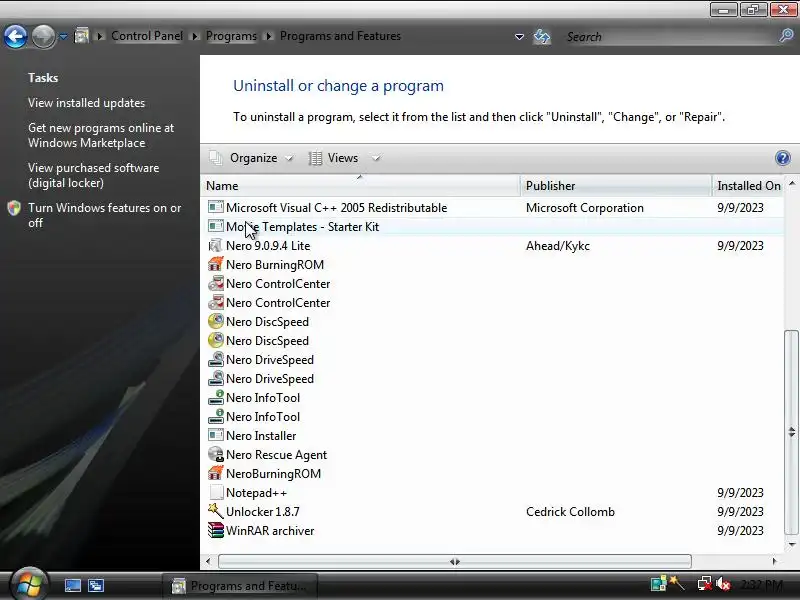This screenshot has width=800, height=600.
Task: Click the Control Panel folder icon in address bar
Action: [81, 36]
